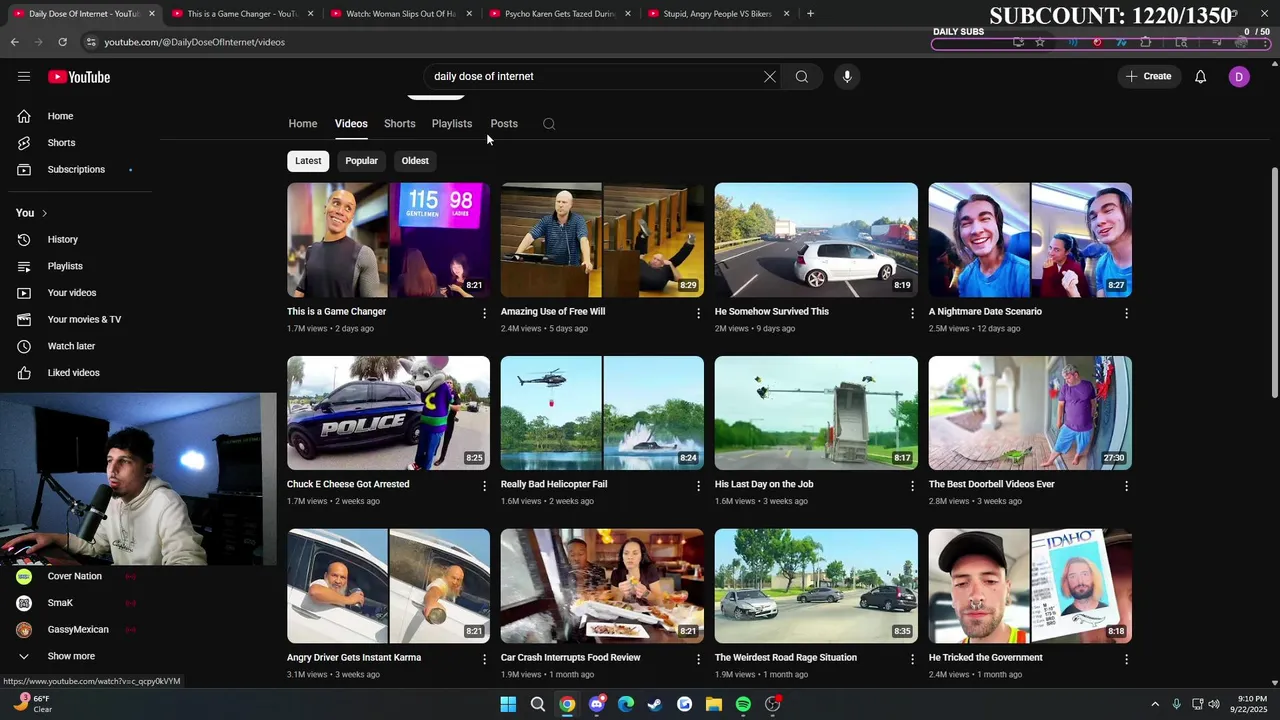This screenshot has width=1280, height=720.
Task: Click the page vertical scrollbar
Action: pyautogui.click(x=1274, y=283)
